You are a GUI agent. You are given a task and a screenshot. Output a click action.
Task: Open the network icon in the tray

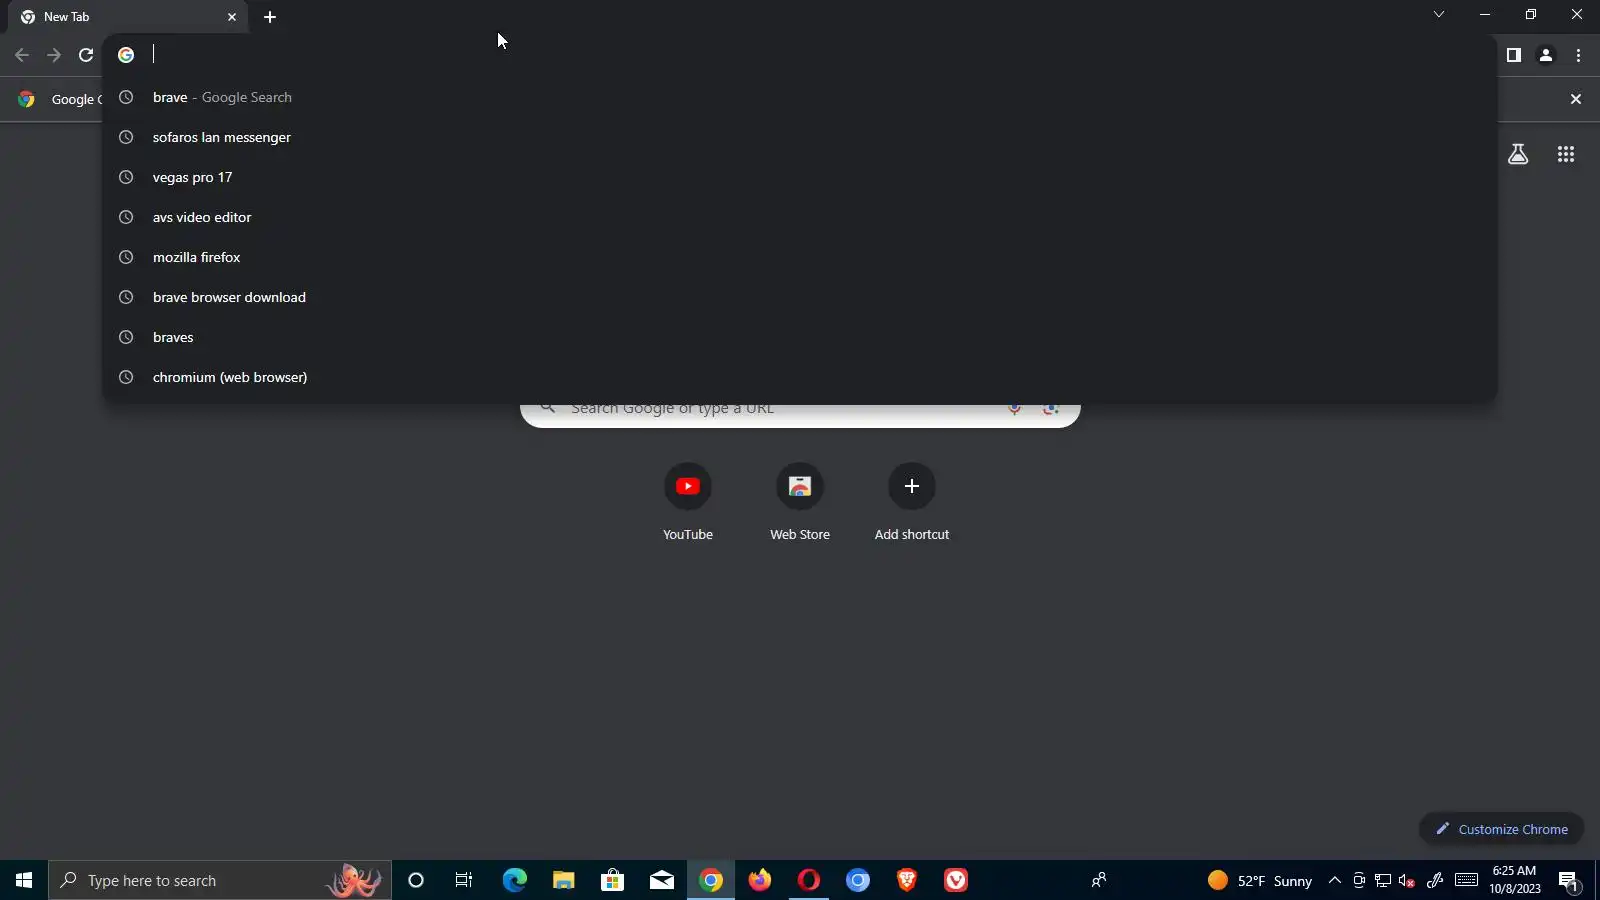click(x=1383, y=880)
